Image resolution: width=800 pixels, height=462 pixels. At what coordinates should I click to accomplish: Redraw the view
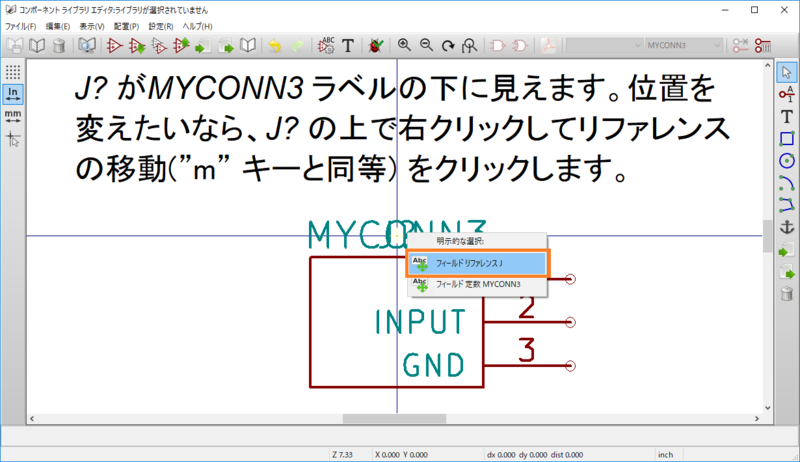(x=448, y=46)
